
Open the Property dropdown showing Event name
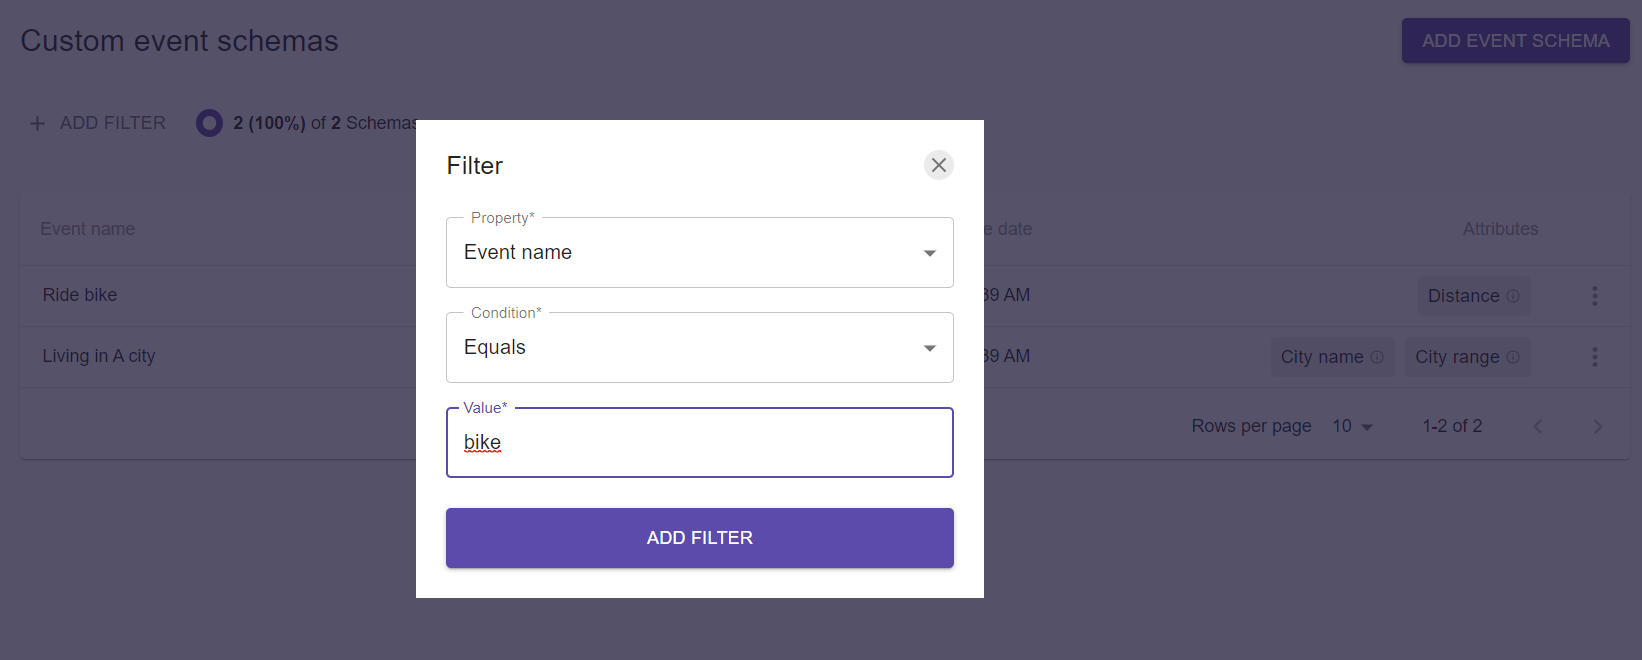(699, 252)
